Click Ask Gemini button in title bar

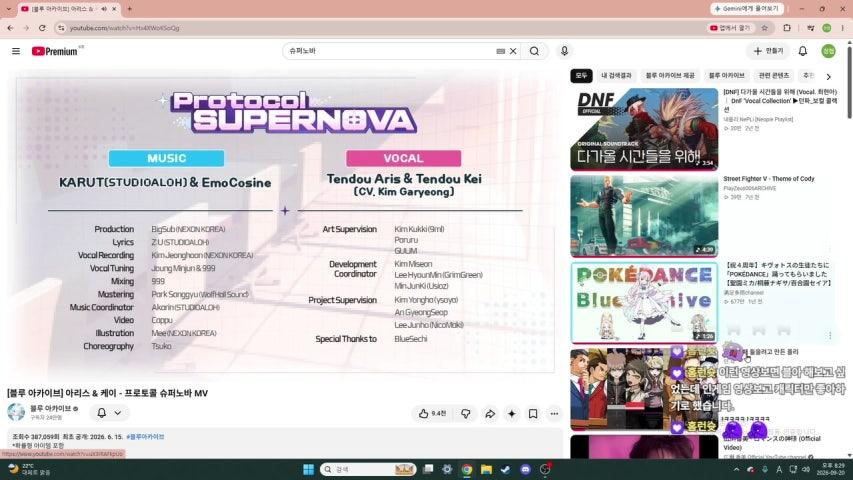click(747, 9)
